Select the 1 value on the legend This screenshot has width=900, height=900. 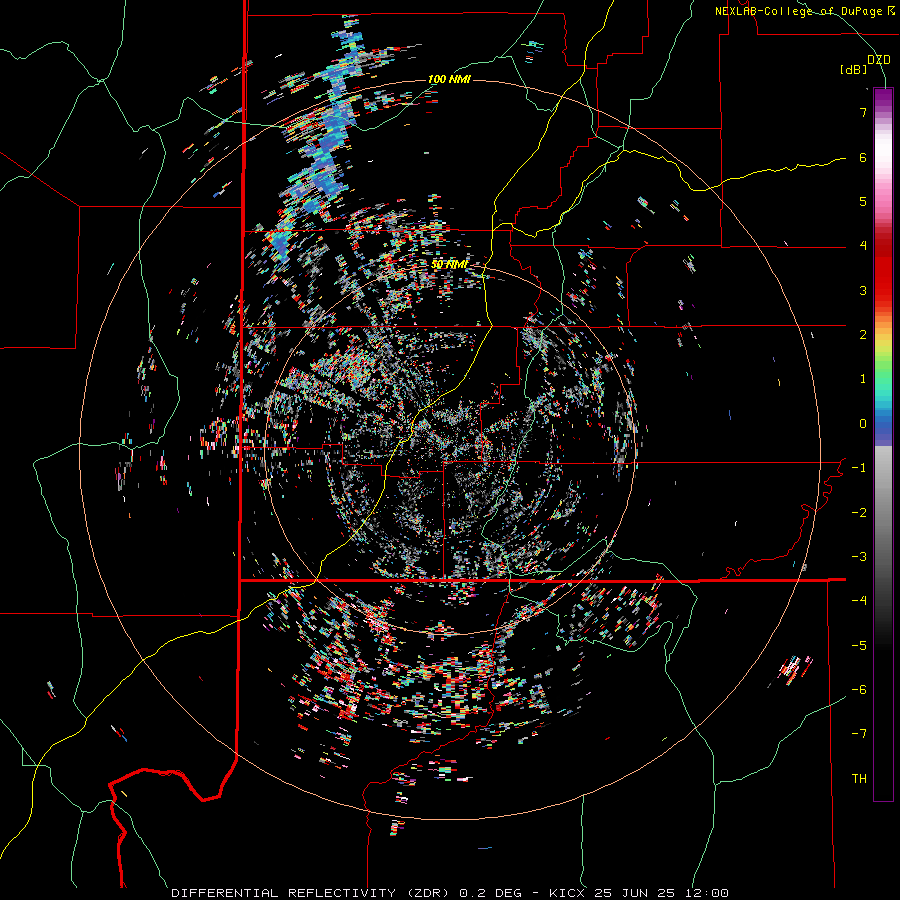tap(863, 379)
